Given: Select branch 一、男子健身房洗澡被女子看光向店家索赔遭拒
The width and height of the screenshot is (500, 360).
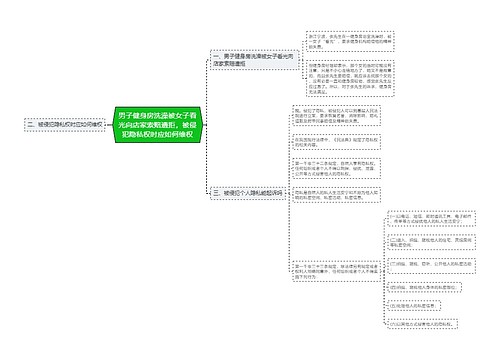Looking at the screenshot, I should [254, 60].
